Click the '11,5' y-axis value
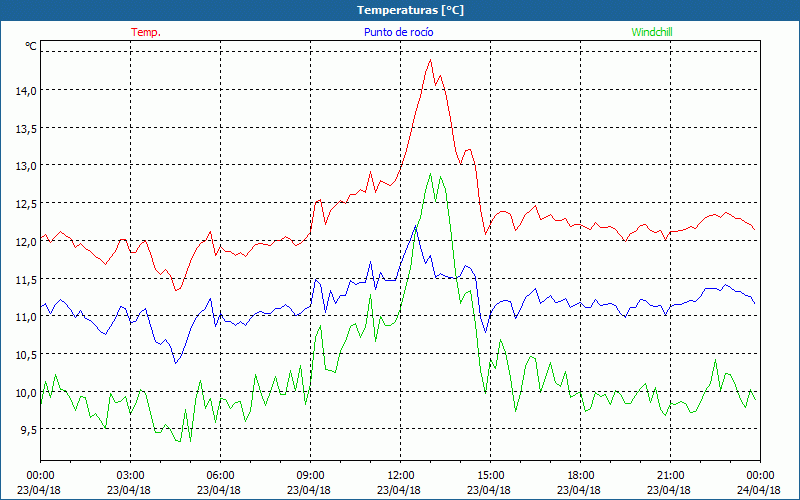800x500 pixels. 26,279
